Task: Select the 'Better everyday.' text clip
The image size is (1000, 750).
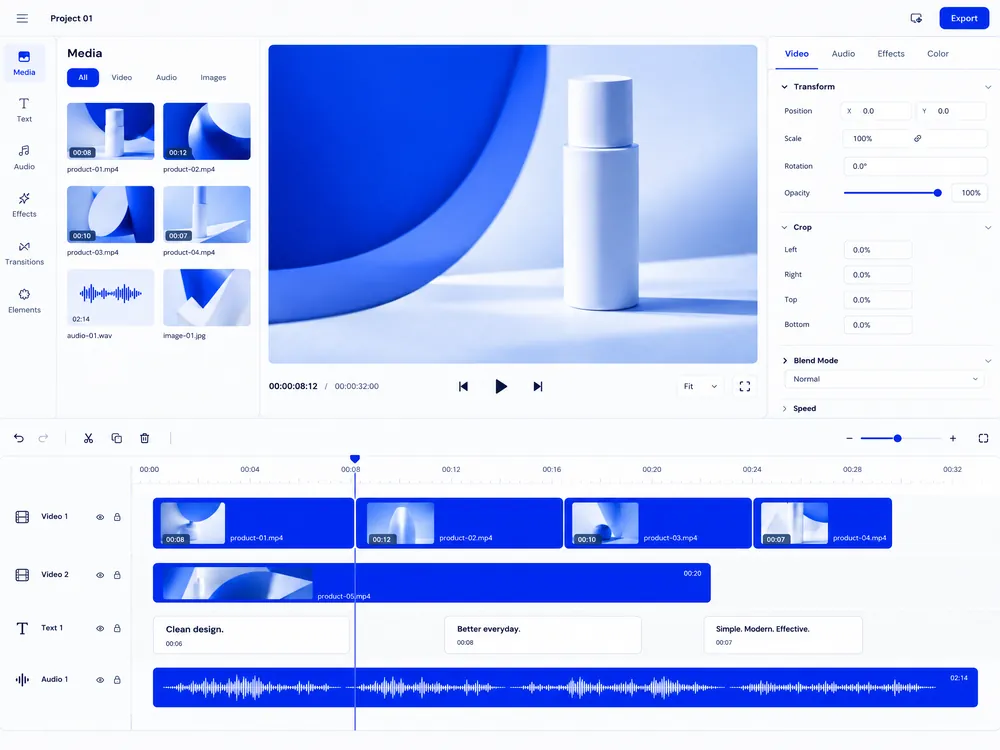Action: pos(543,635)
